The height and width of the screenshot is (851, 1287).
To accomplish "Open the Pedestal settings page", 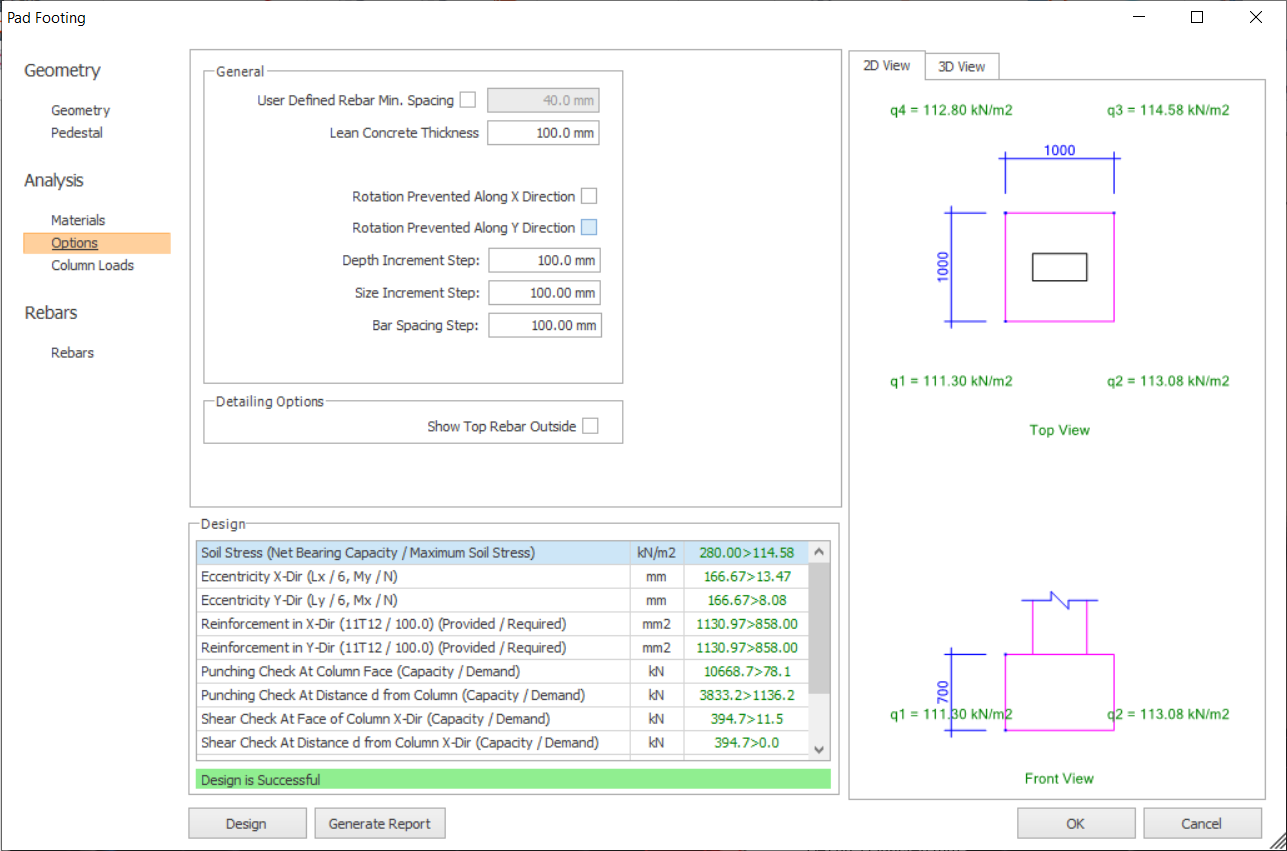I will 77,133.
